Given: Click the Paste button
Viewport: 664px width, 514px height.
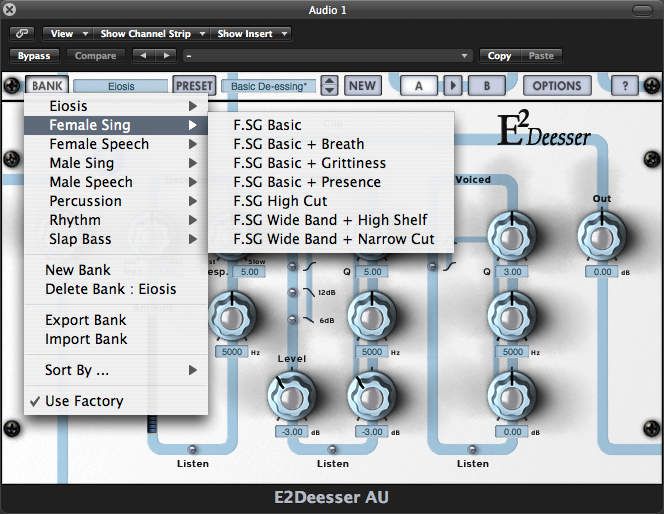Looking at the screenshot, I should 541,55.
